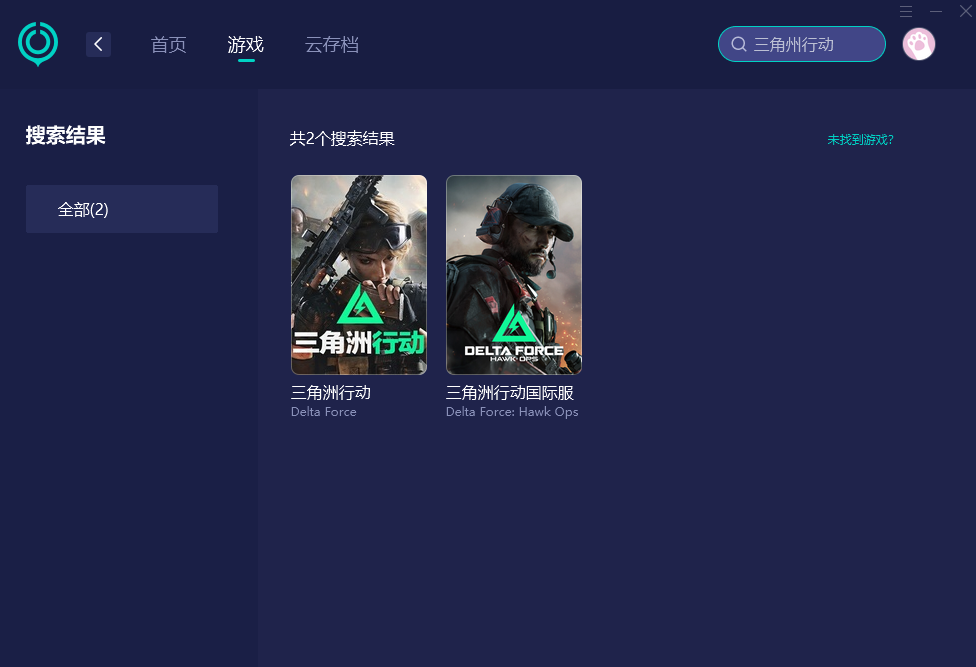The image size is (976, 667).
Task: Click the 'Delta Force' subtitle
Action: (324, 412)
